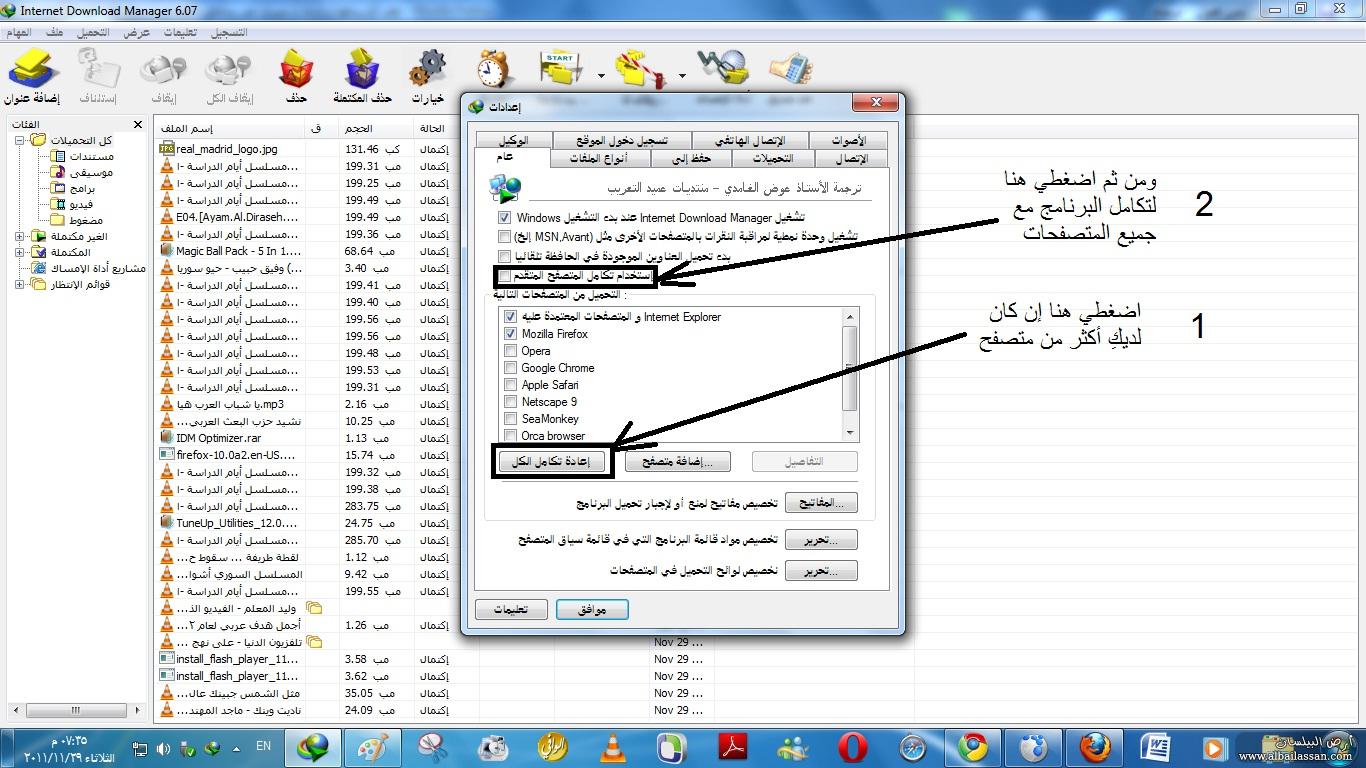Toggle Internet Explorer browser checkbox
1366x768 pixels.
tap(511, 317)
